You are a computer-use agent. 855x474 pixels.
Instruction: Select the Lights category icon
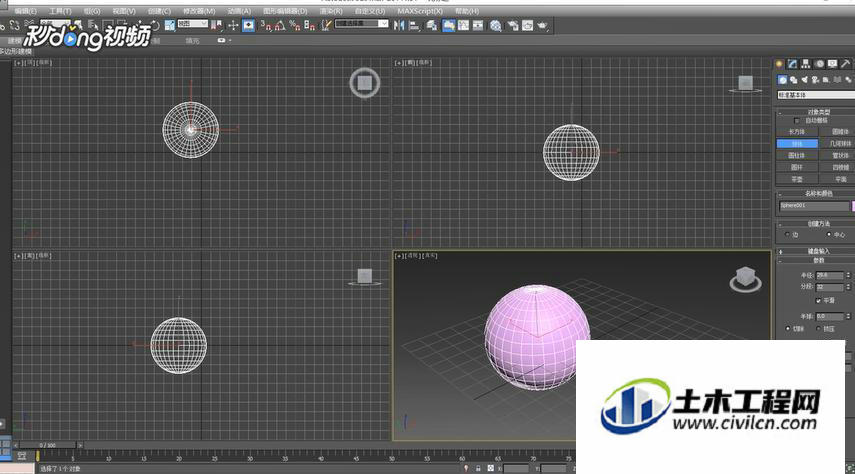coord(804,80)
